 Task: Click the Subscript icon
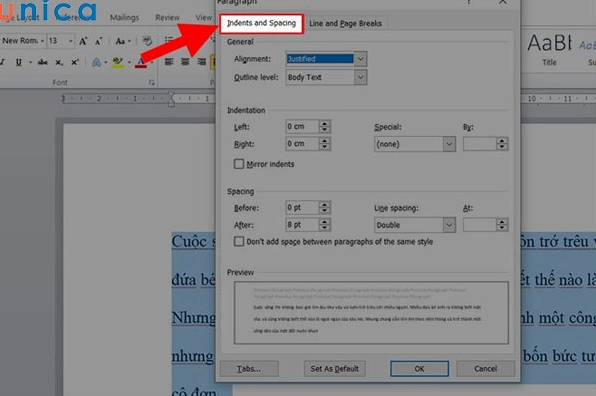59,62
